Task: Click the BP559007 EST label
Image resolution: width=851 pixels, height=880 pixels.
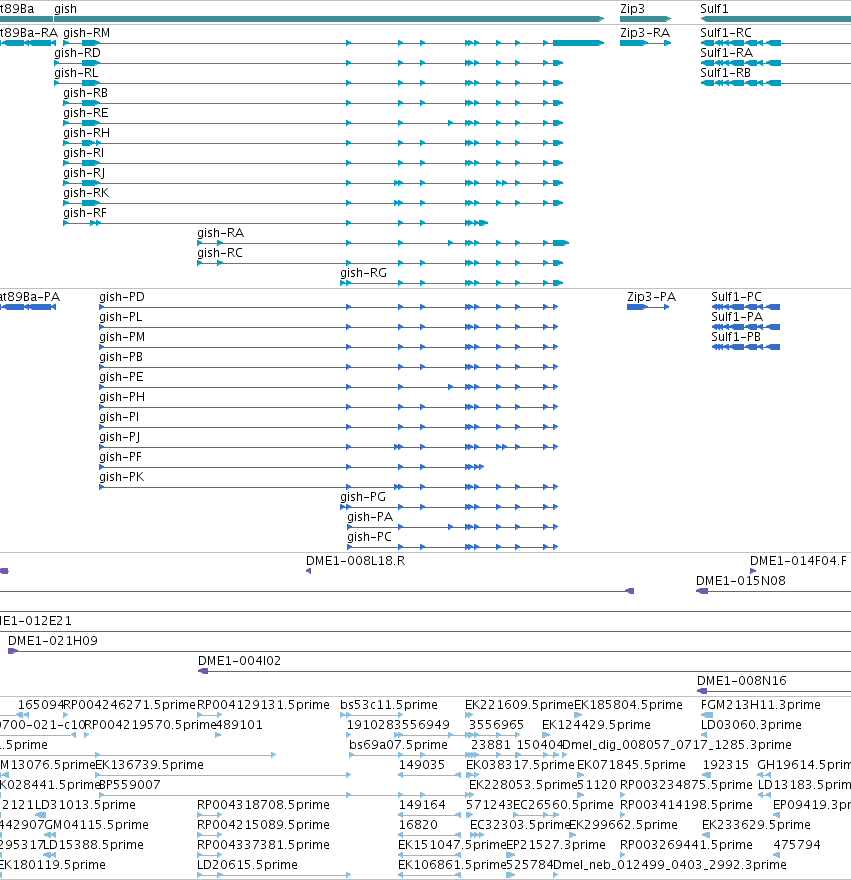Action: tap(130, 785)
